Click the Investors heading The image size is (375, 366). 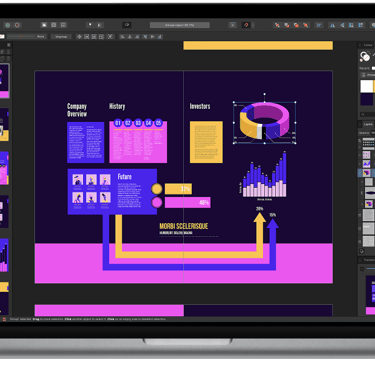click(200, 106)
